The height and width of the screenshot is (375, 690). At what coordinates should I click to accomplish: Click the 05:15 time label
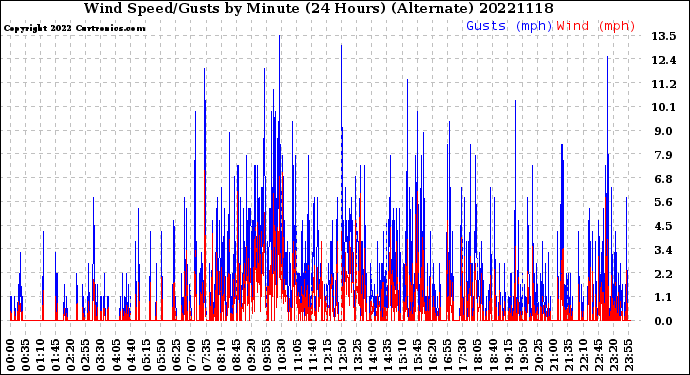[147, 355]
